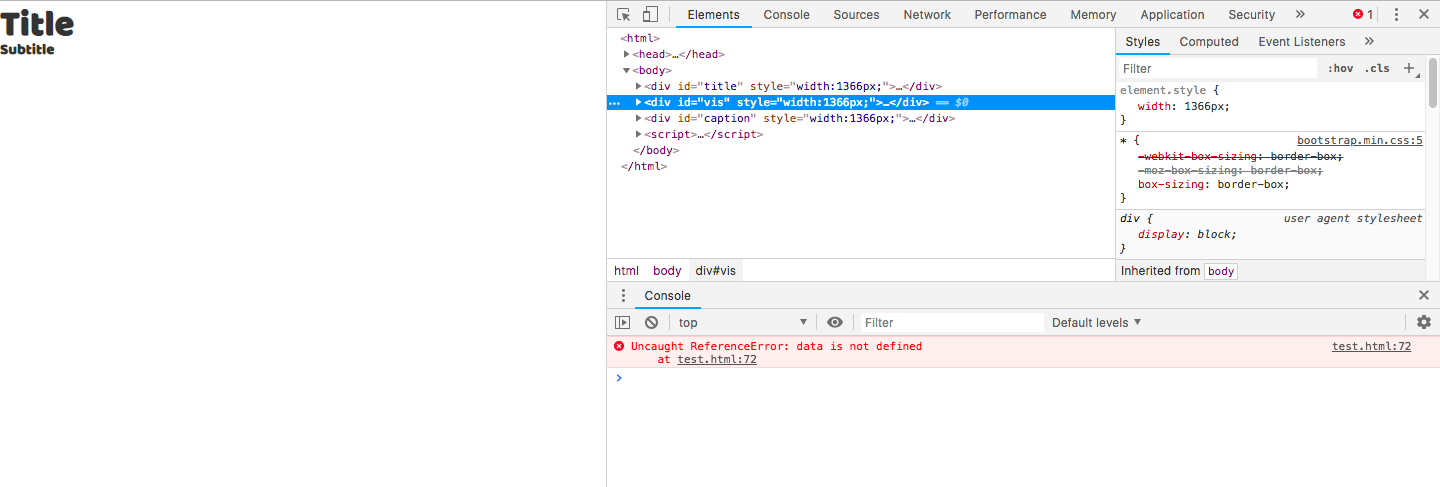The image size is (1440, 487).
Task: Expand the script element node
Action: coord(639,134)
